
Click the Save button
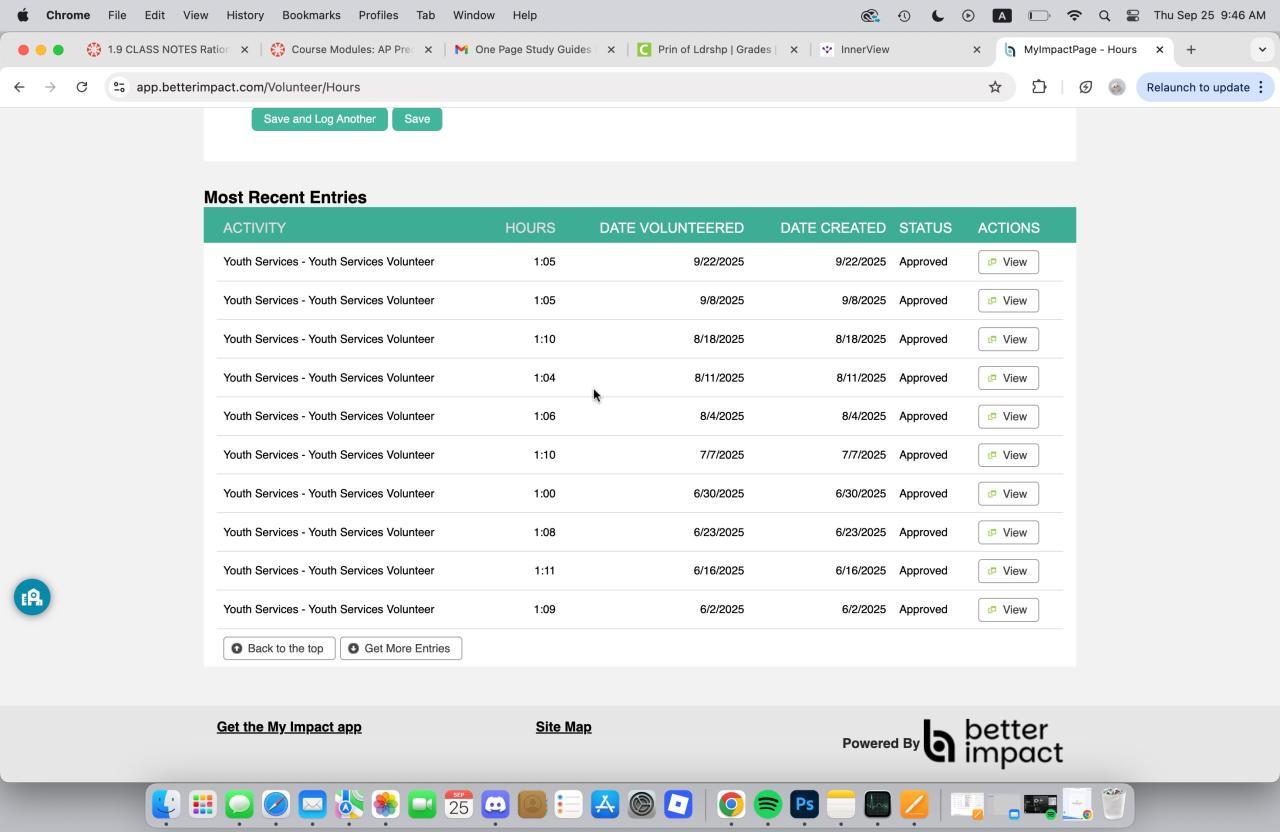pyautogui.click(x=417, y=119)
